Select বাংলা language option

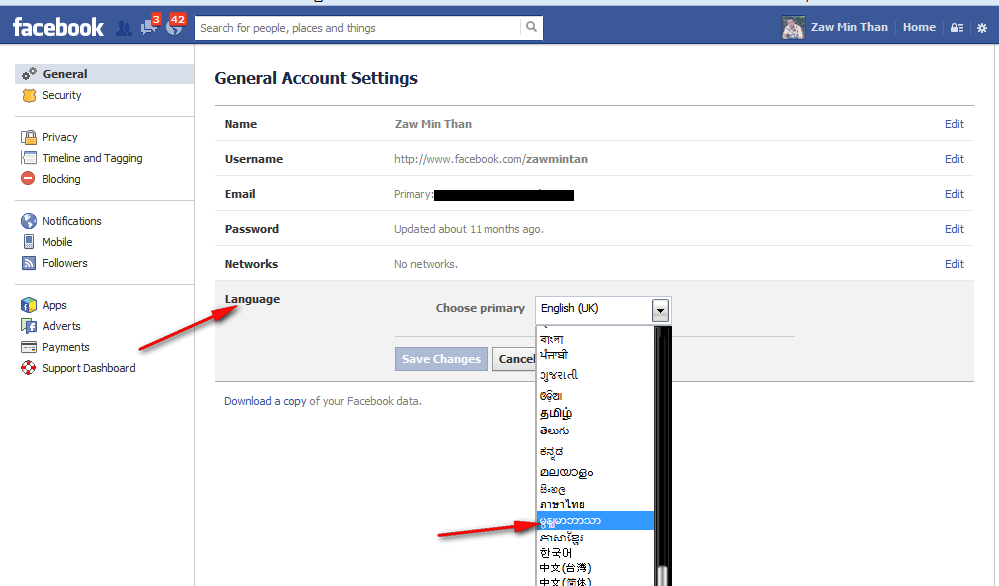552,339
